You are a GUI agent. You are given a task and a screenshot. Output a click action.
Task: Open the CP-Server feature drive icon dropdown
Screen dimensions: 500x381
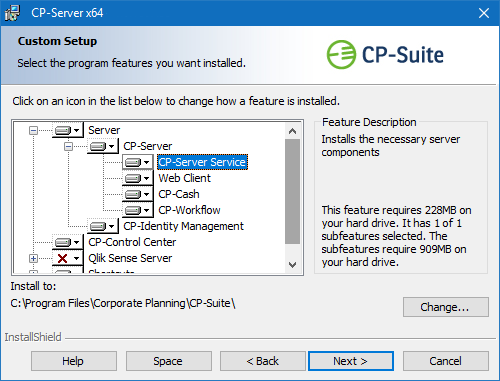coord(103,146)
